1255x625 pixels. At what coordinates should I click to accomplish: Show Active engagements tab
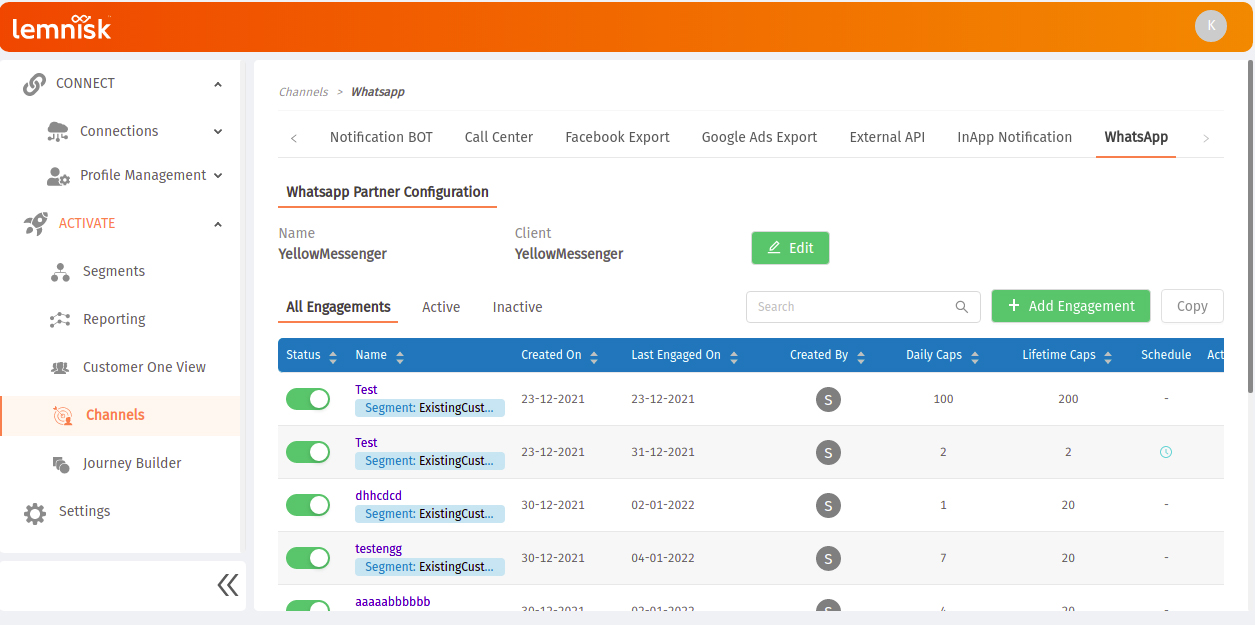point(441,308)
